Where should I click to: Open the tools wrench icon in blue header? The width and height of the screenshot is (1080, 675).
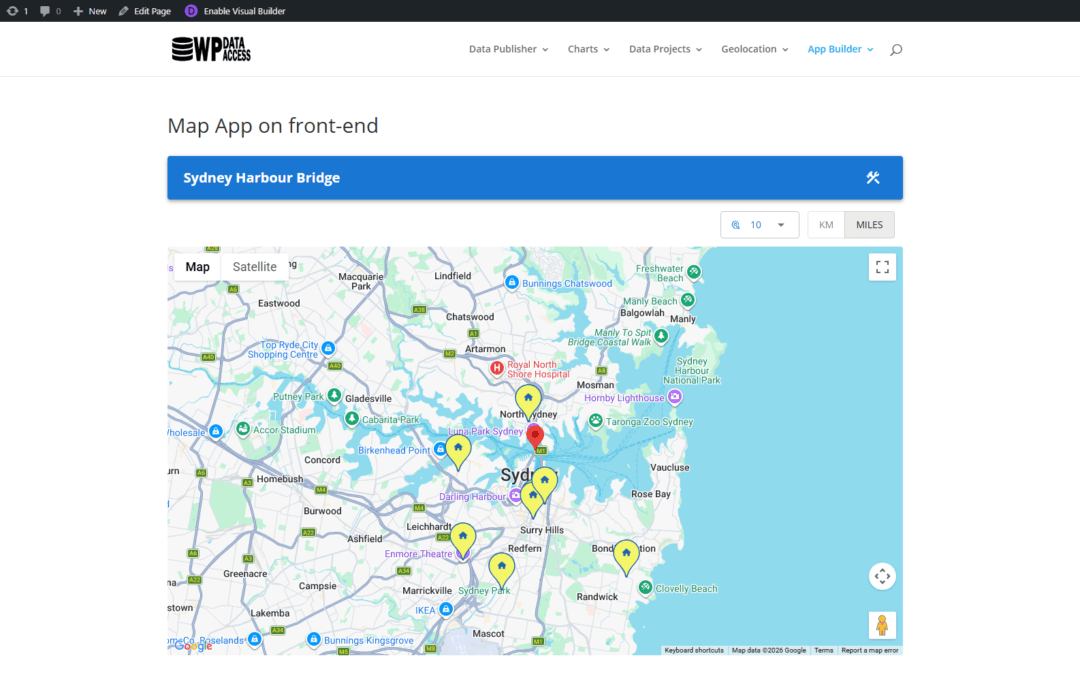pyautogui.click(x=873, y=178)
